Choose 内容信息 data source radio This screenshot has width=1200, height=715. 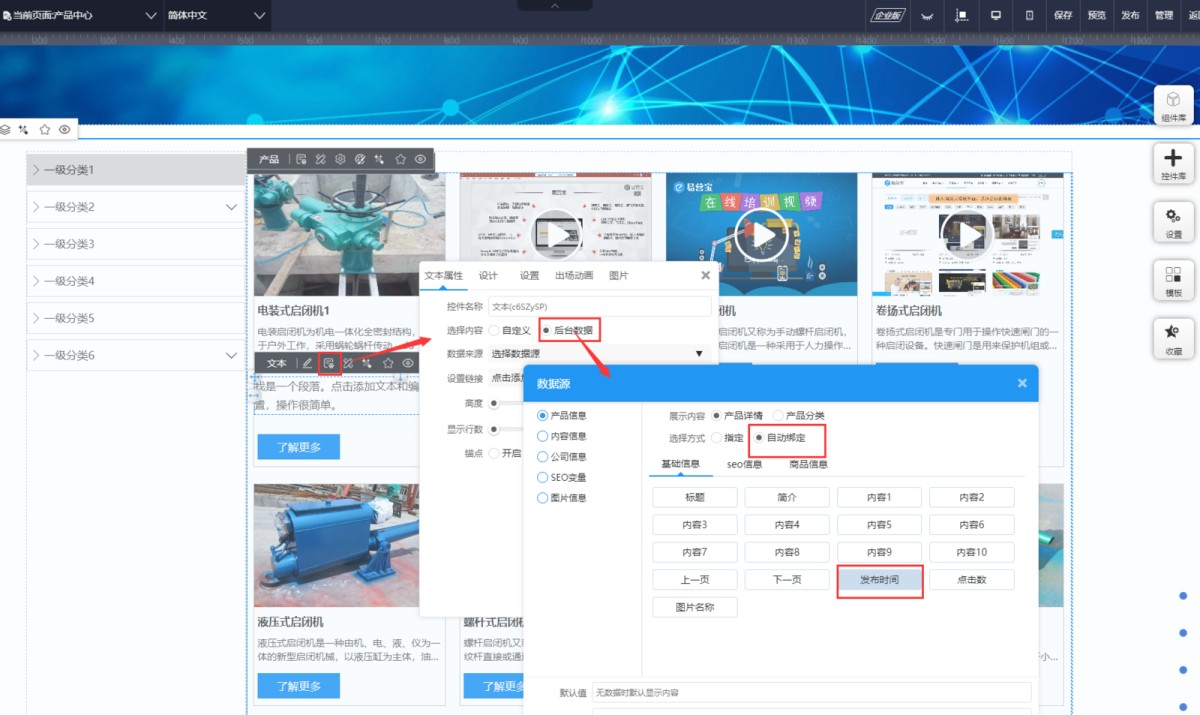(543, 436)
